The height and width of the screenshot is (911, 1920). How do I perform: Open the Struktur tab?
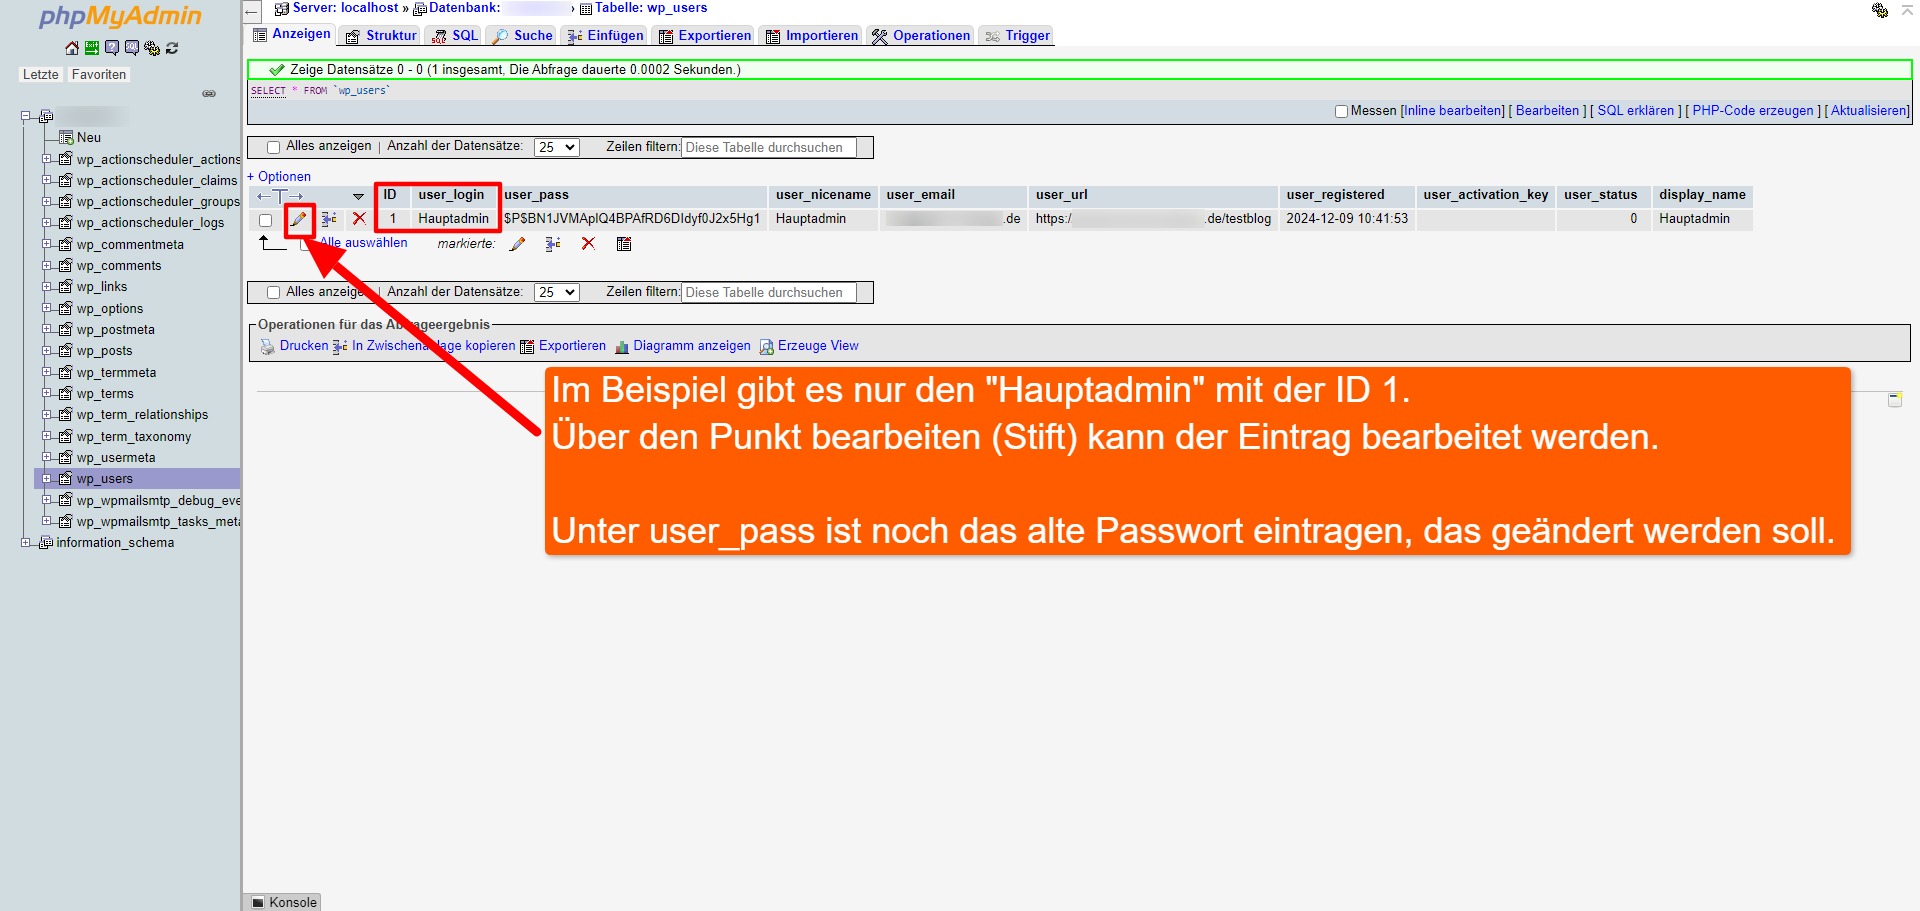pos(380,36)
